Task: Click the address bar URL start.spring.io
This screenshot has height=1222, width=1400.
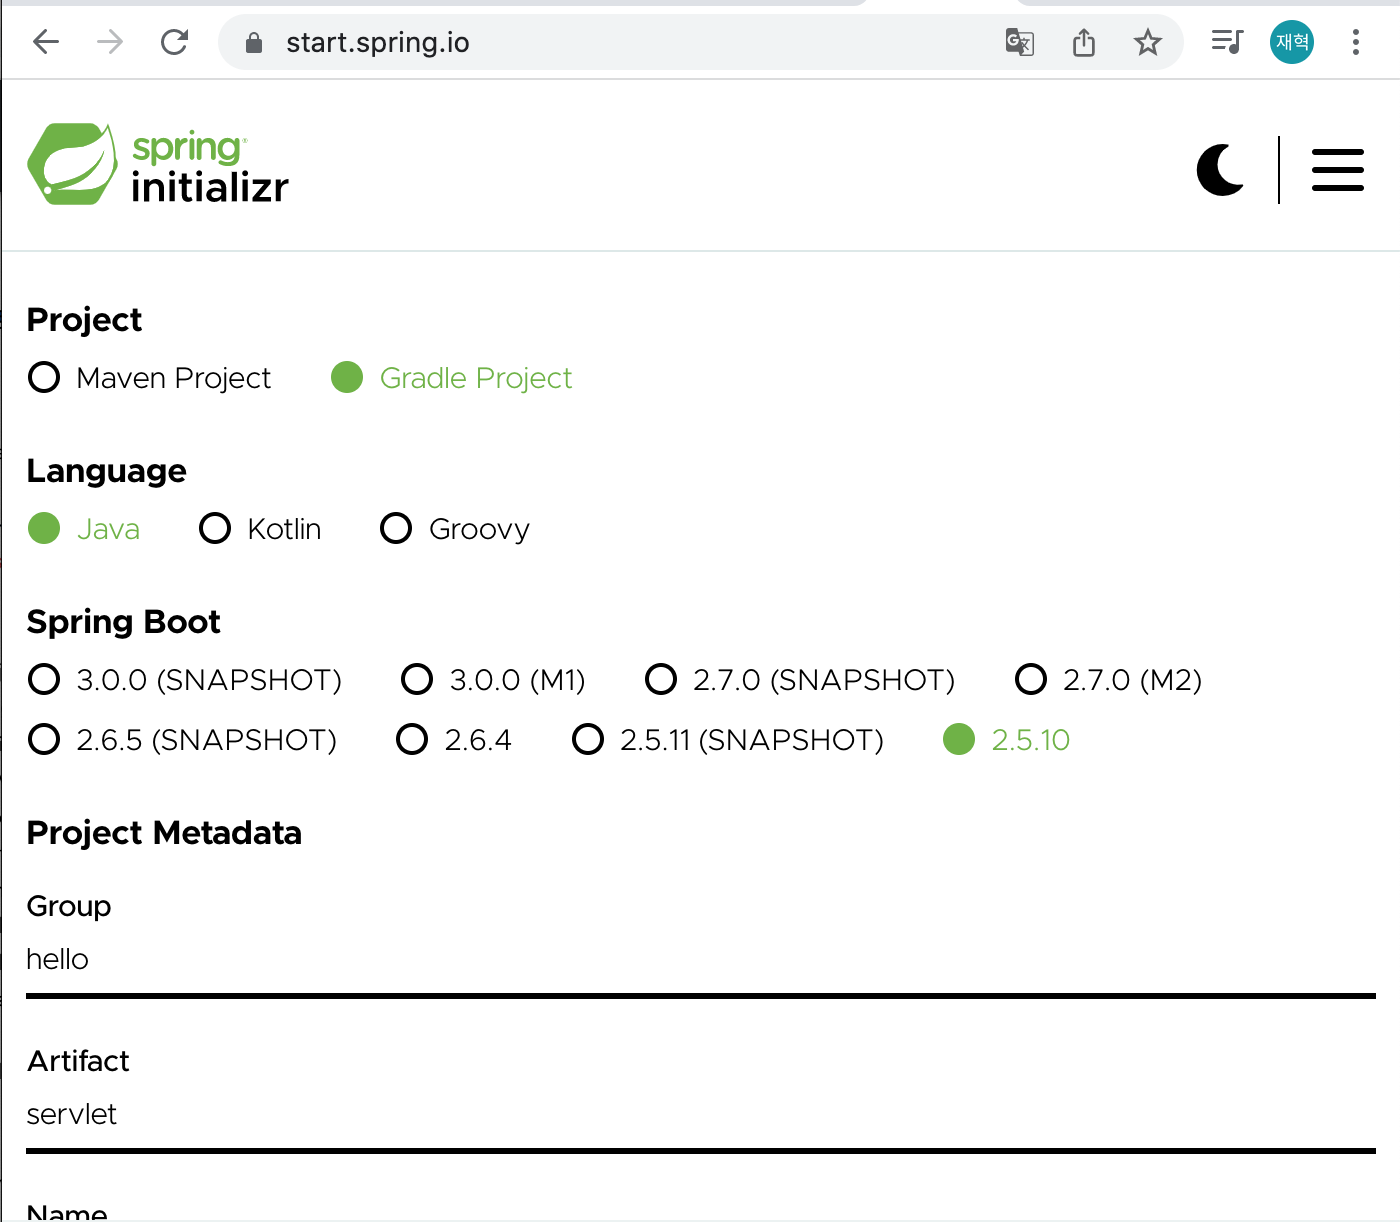Action: pos(378,42)
